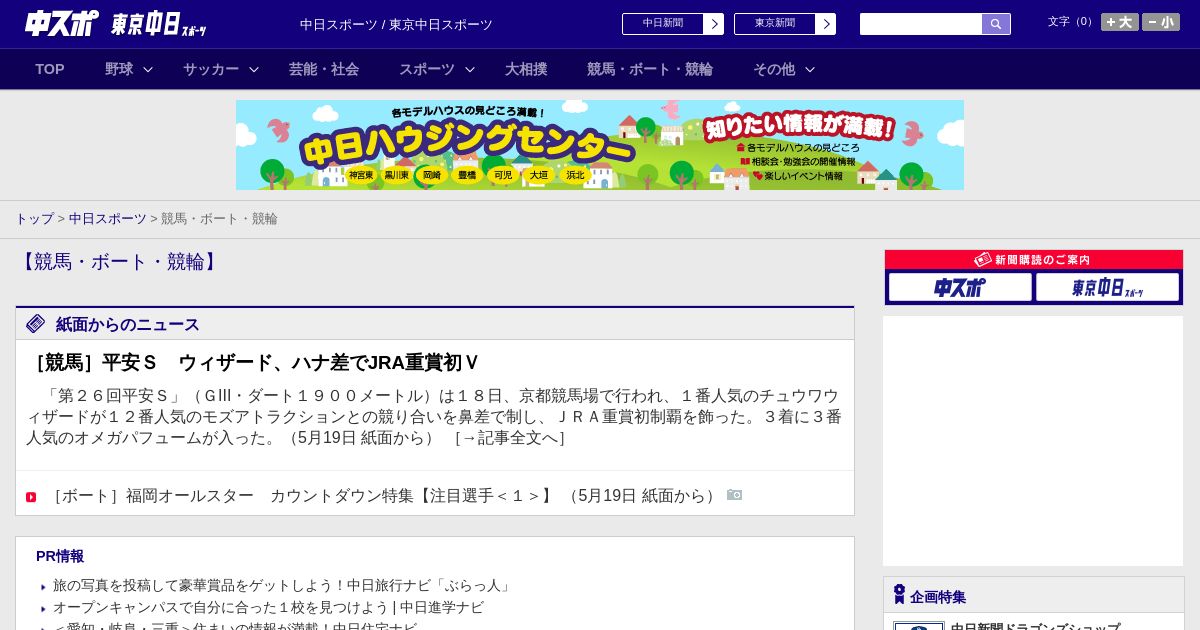This screenshot has width=1200, height=630.
Task: Open 中日新聞 site link button
Action: pos(663,24)
